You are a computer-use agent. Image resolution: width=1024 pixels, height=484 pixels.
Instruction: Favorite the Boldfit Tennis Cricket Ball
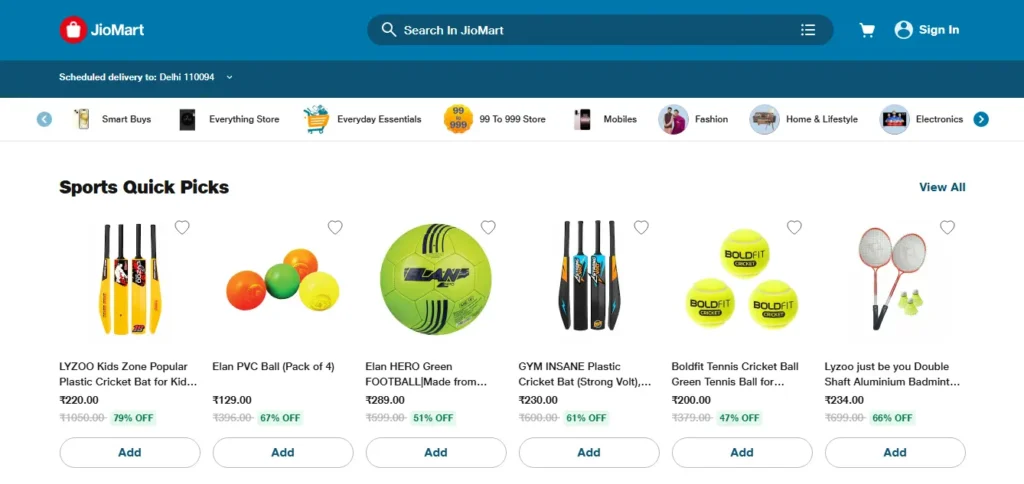pos(794,227)
